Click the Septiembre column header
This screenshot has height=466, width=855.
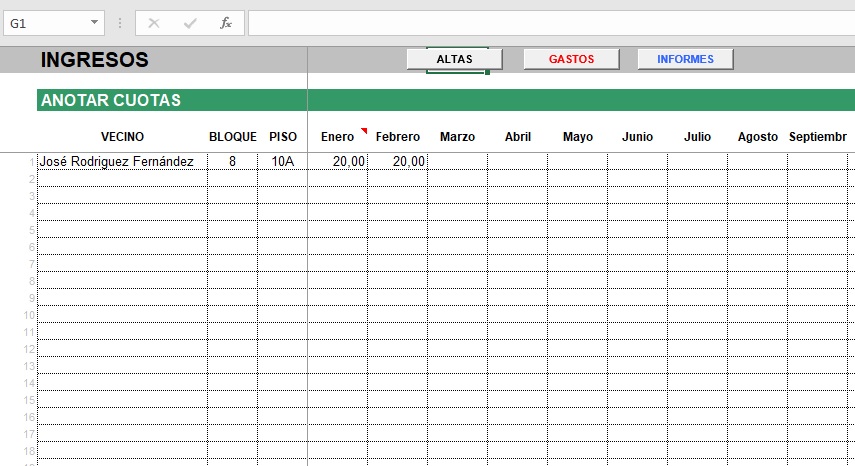(x=818, y=137)
